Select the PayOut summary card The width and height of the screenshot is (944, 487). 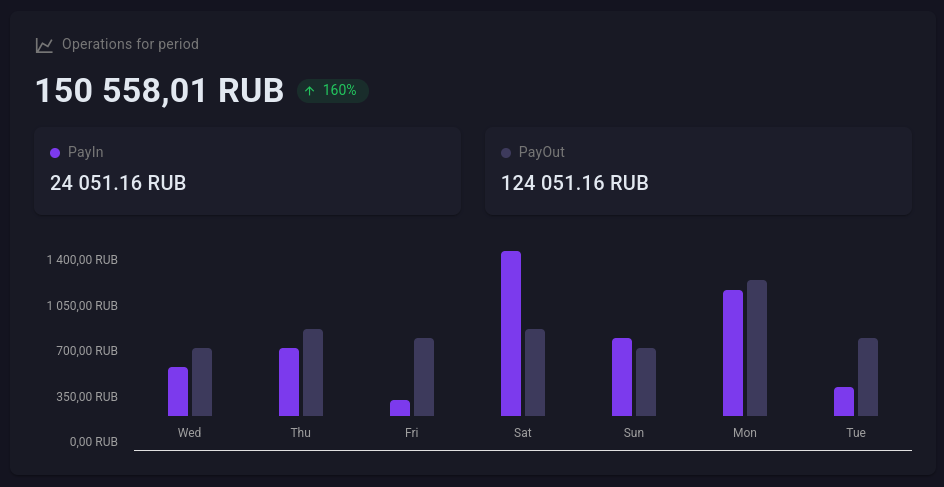[x=698, y=170]
